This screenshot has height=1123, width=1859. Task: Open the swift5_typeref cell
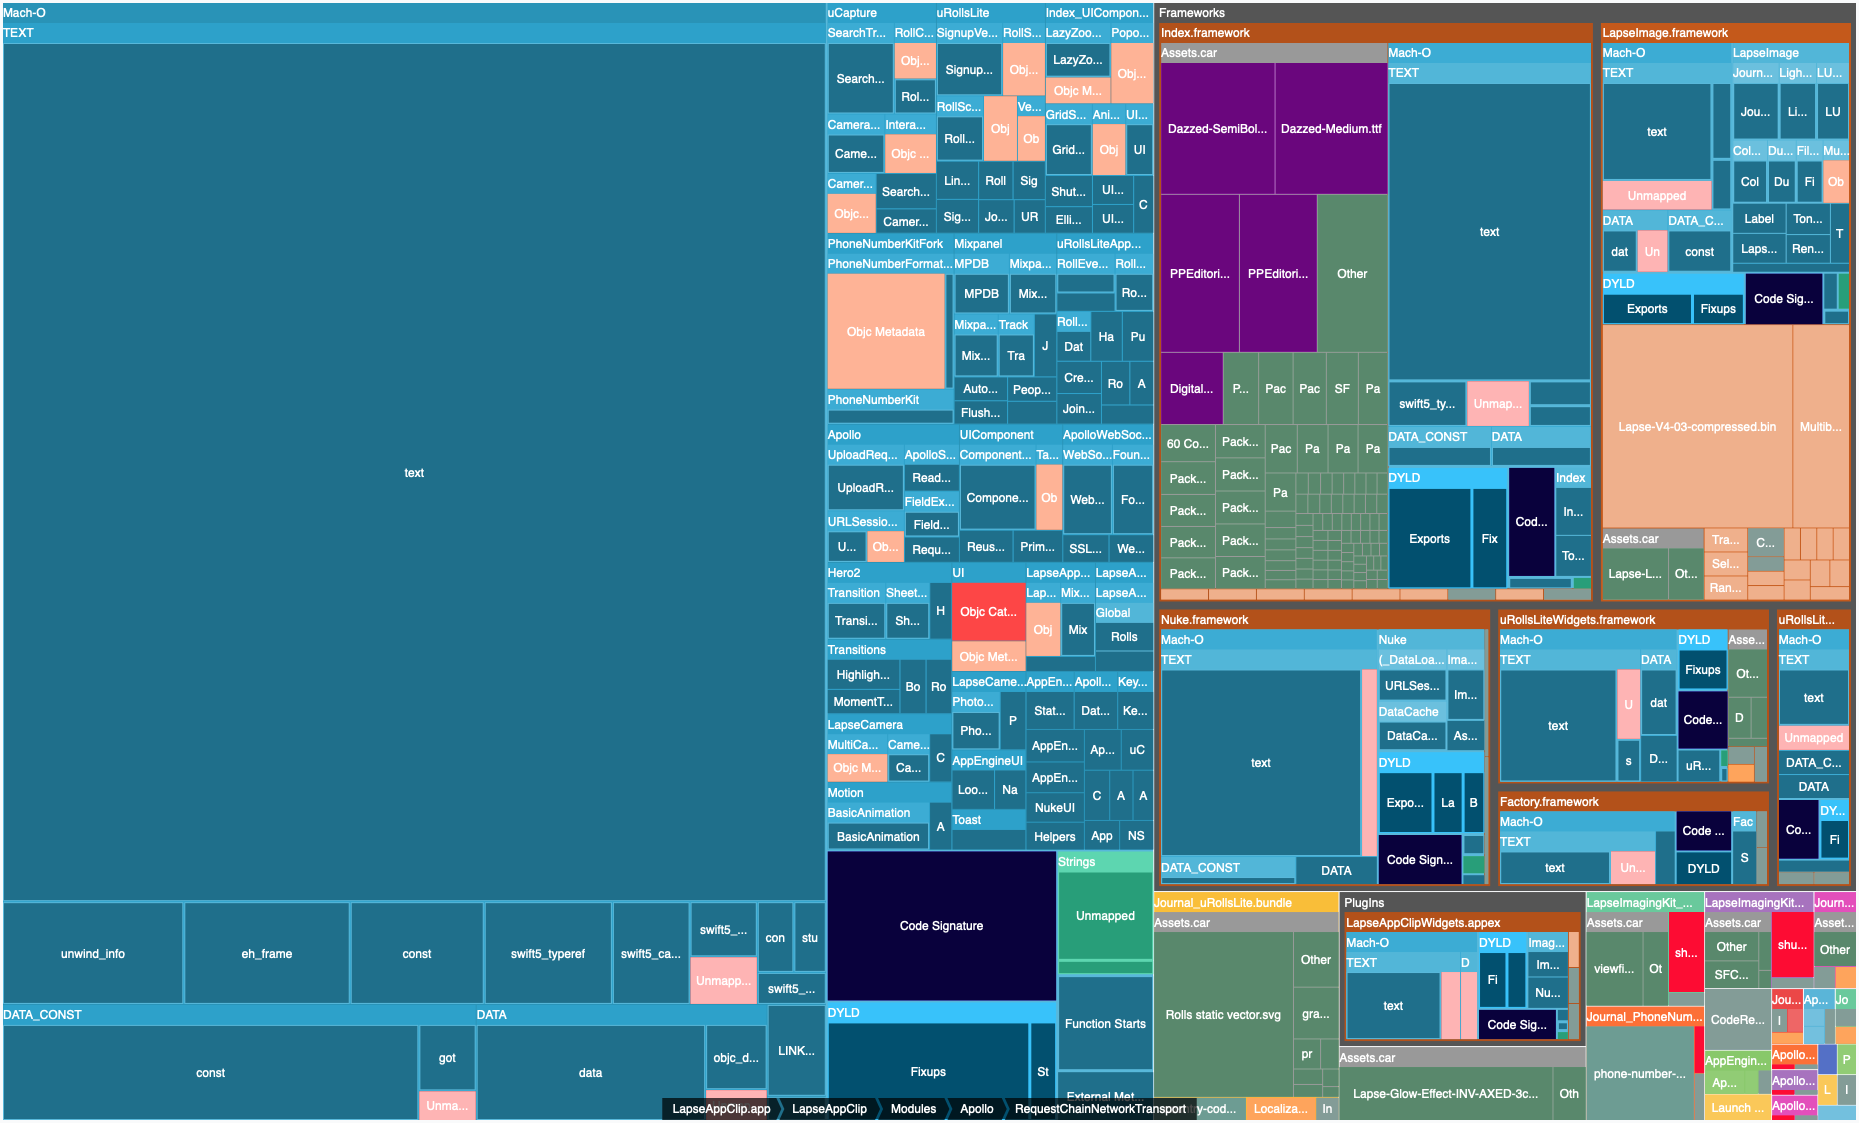pyautogui.click(x=548, y=953)
